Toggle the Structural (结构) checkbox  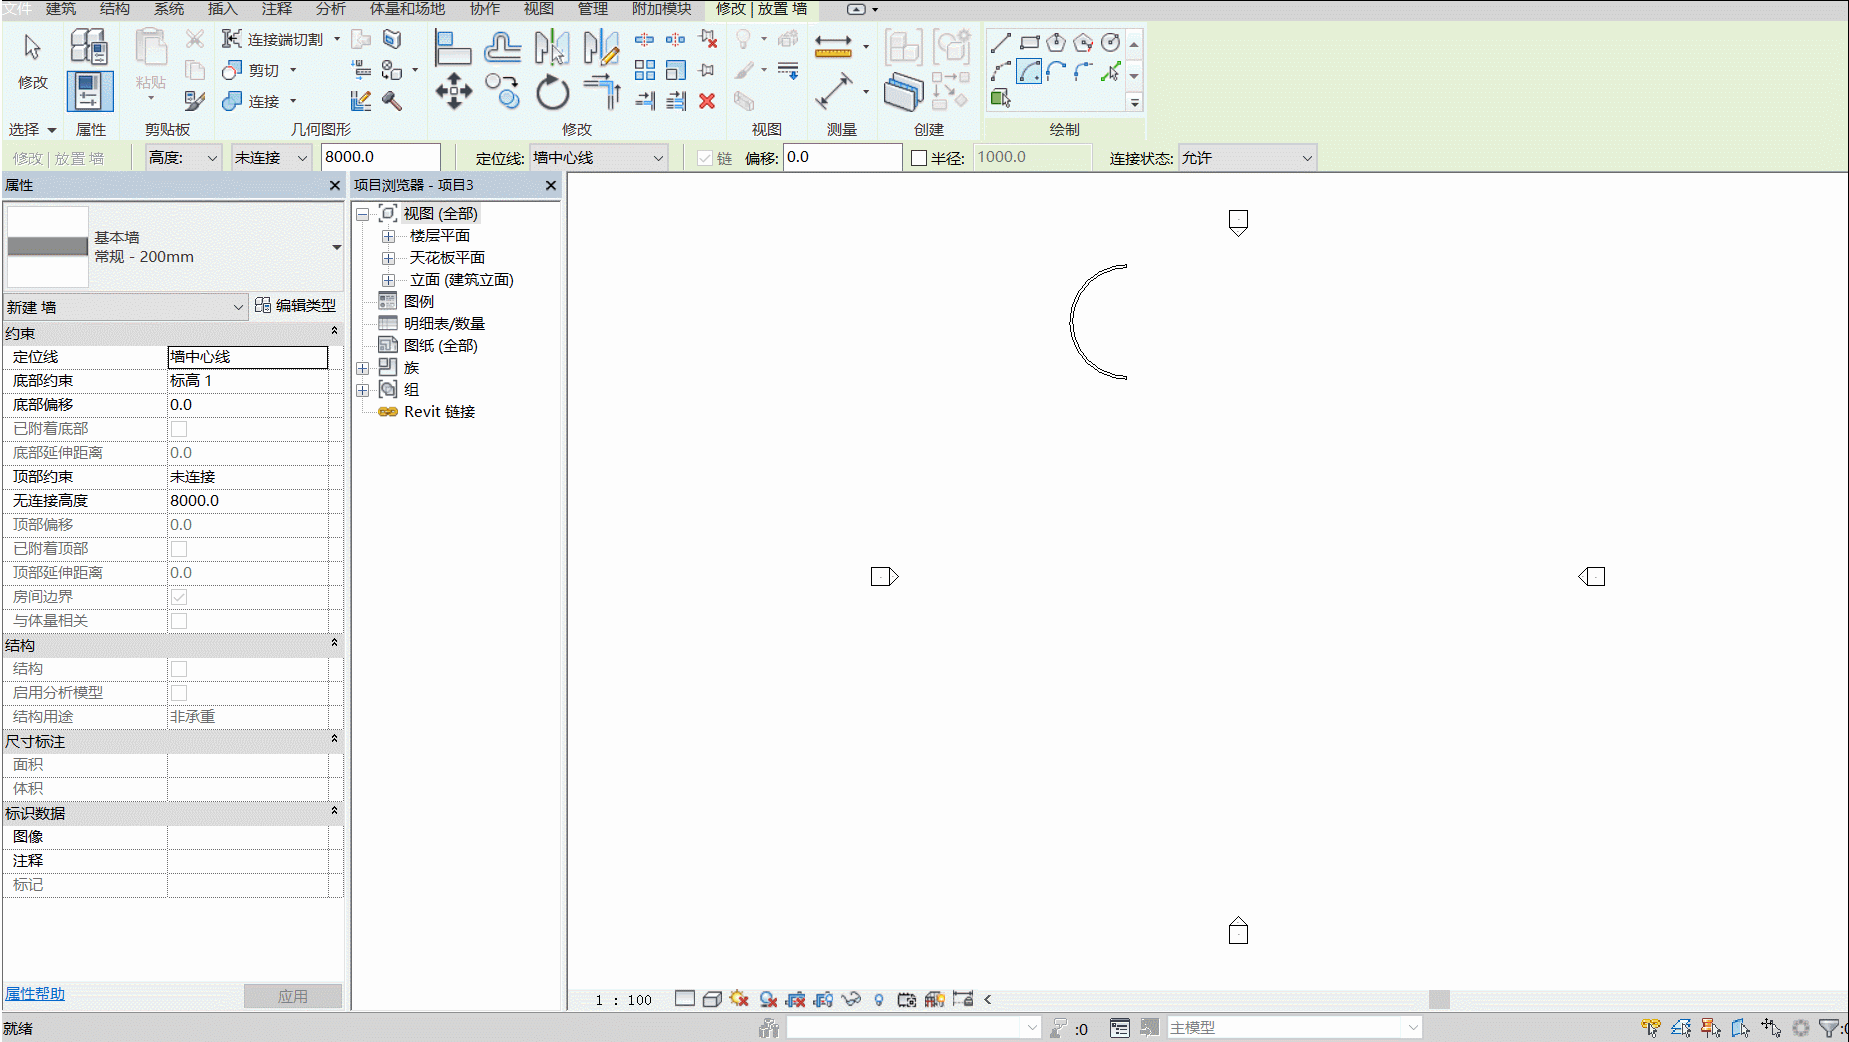[x=179, y=669]
